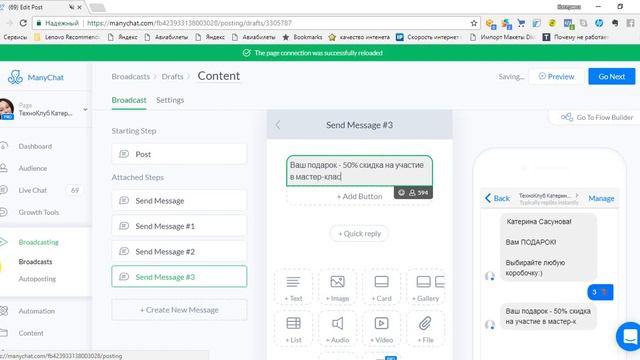Click inside the message text field
Screen dimensions: 640x360
[359, 171]
